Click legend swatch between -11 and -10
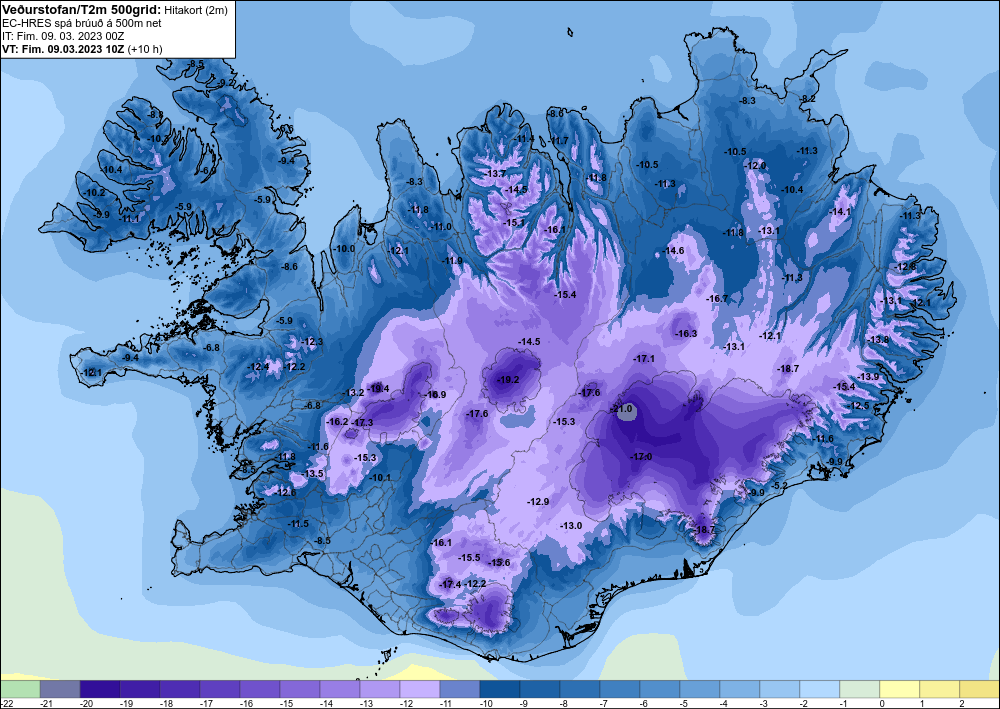 tap(460, 689)
